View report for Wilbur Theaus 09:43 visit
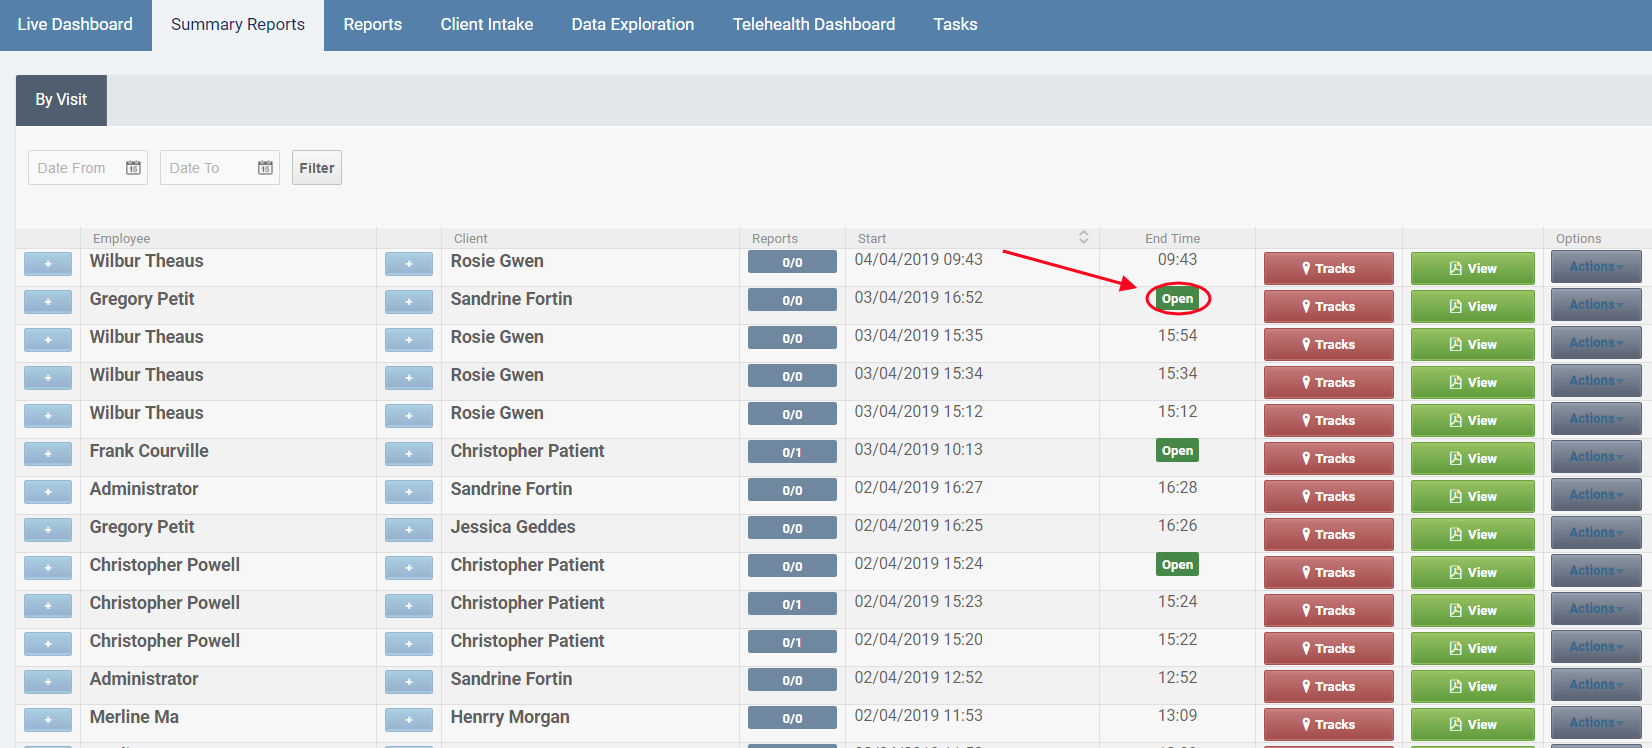Viewport: 1652px width, 748px height. pos(1472,268)
